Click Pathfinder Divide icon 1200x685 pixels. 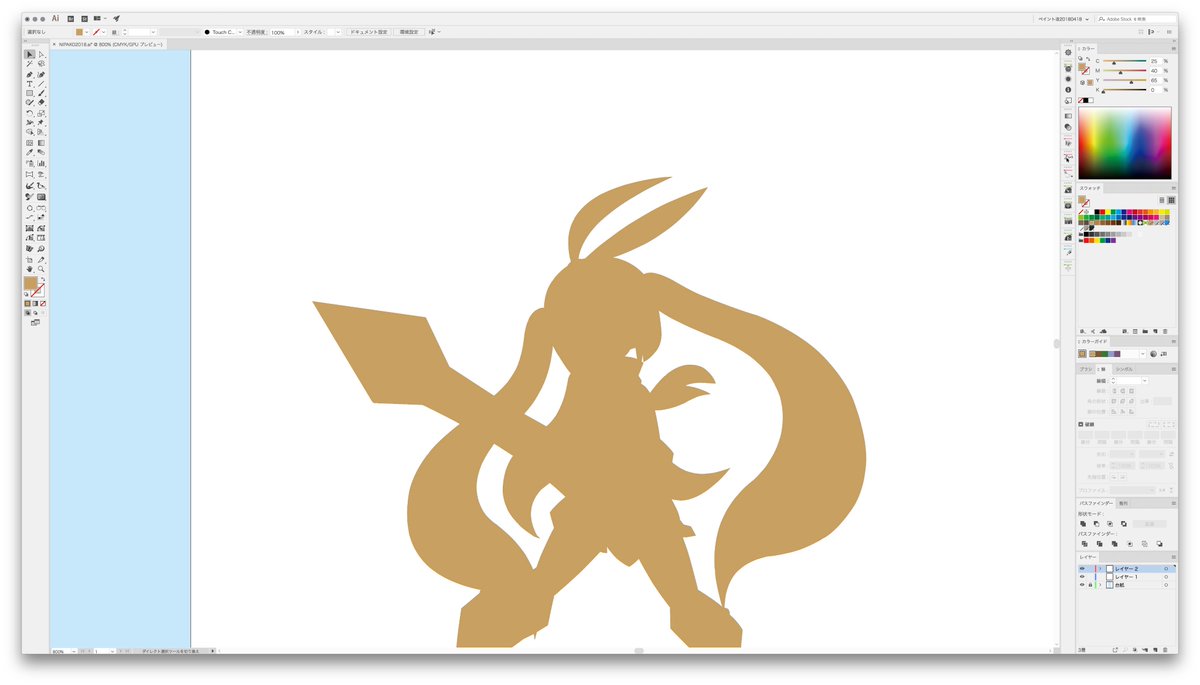coord(1085,543)
